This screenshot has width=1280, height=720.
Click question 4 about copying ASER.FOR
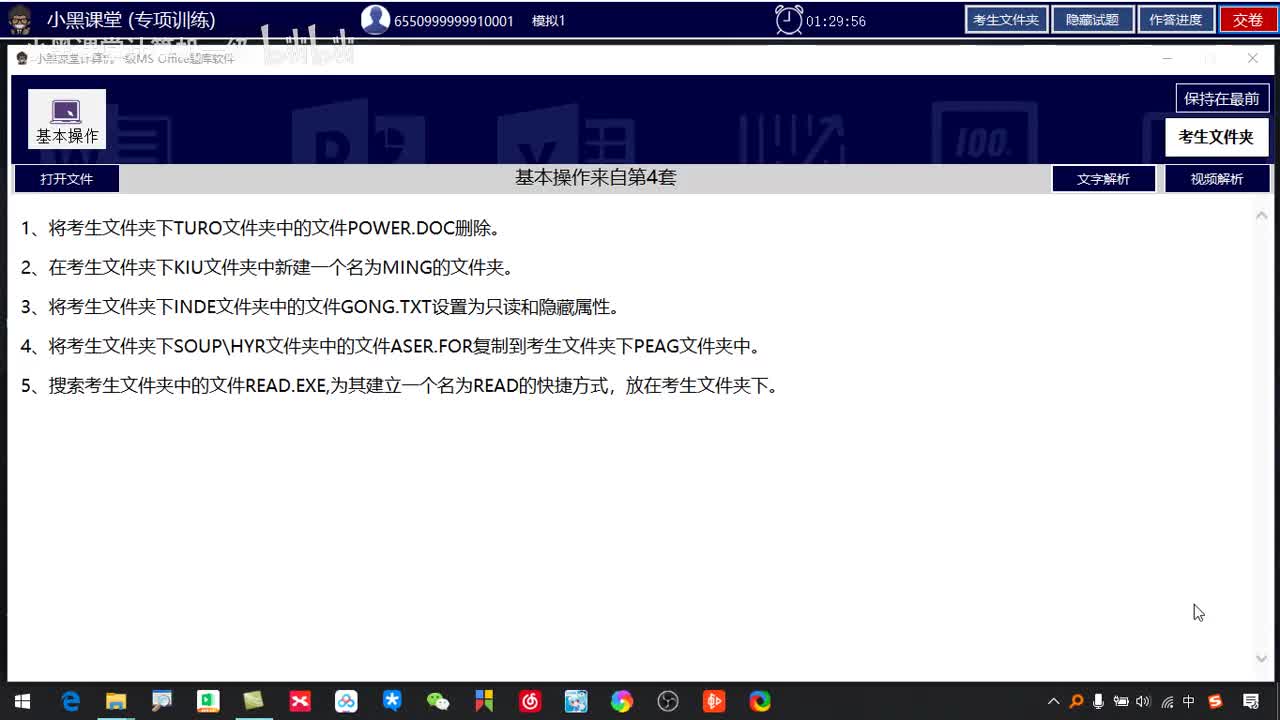pos(392,346)
